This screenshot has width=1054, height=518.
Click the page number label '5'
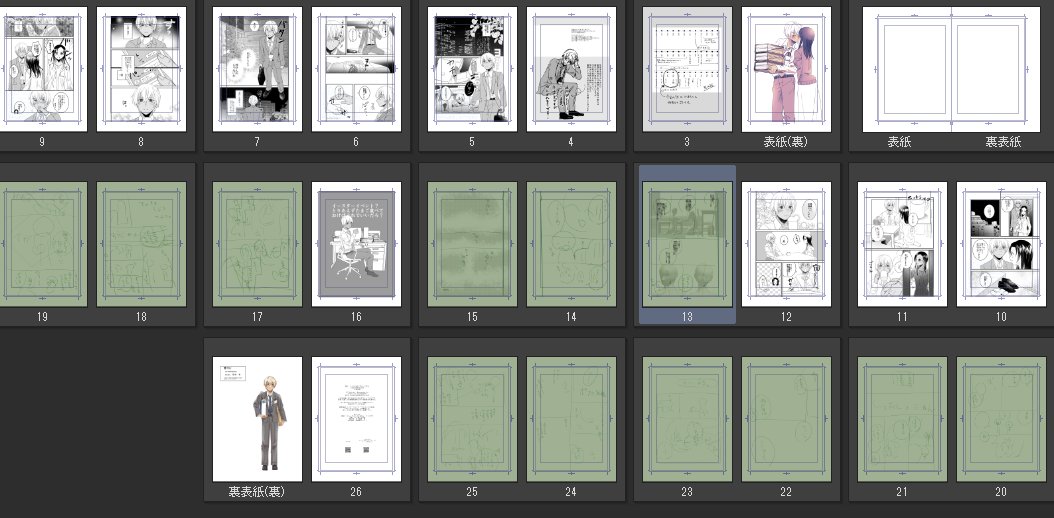473,142
